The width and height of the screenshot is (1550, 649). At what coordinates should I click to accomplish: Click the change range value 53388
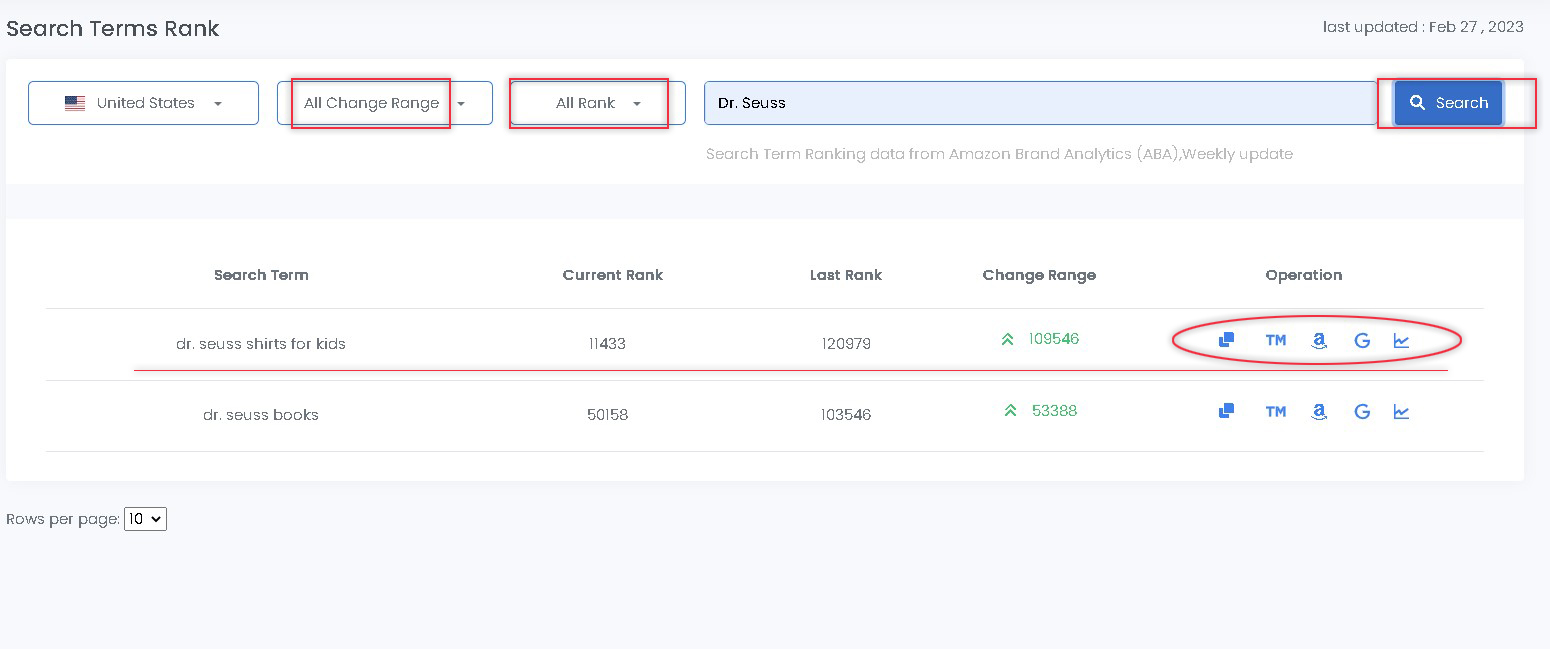click(1054, 411)
